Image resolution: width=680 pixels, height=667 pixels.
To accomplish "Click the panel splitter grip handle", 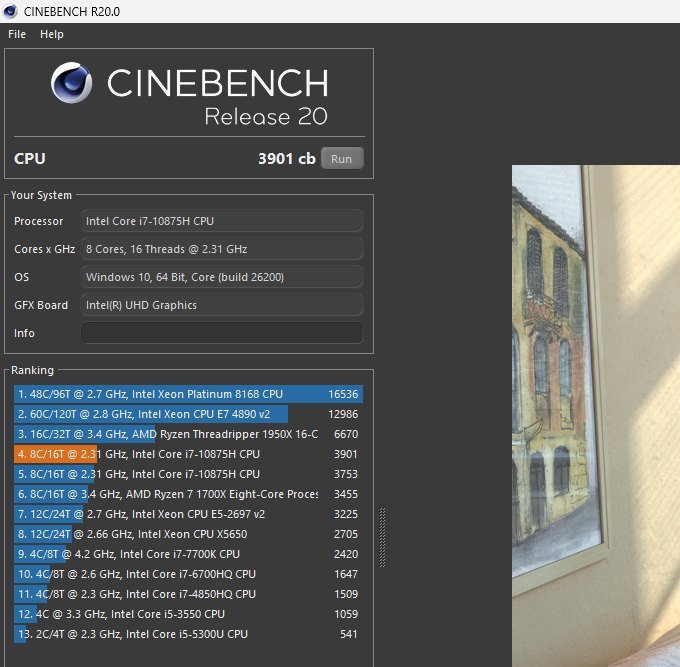I will (x=382, y=537).
